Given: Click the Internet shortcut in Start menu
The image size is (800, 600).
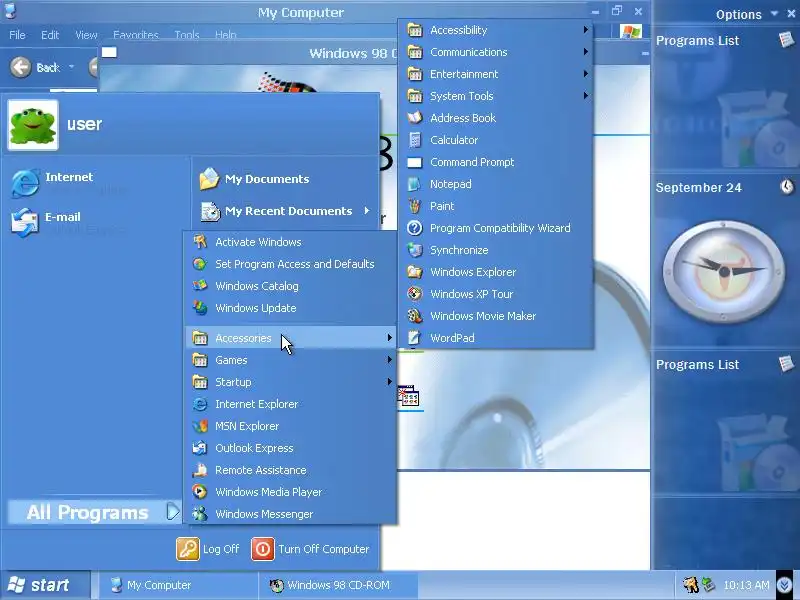Looking at the screenshot, I should [69, 183].
